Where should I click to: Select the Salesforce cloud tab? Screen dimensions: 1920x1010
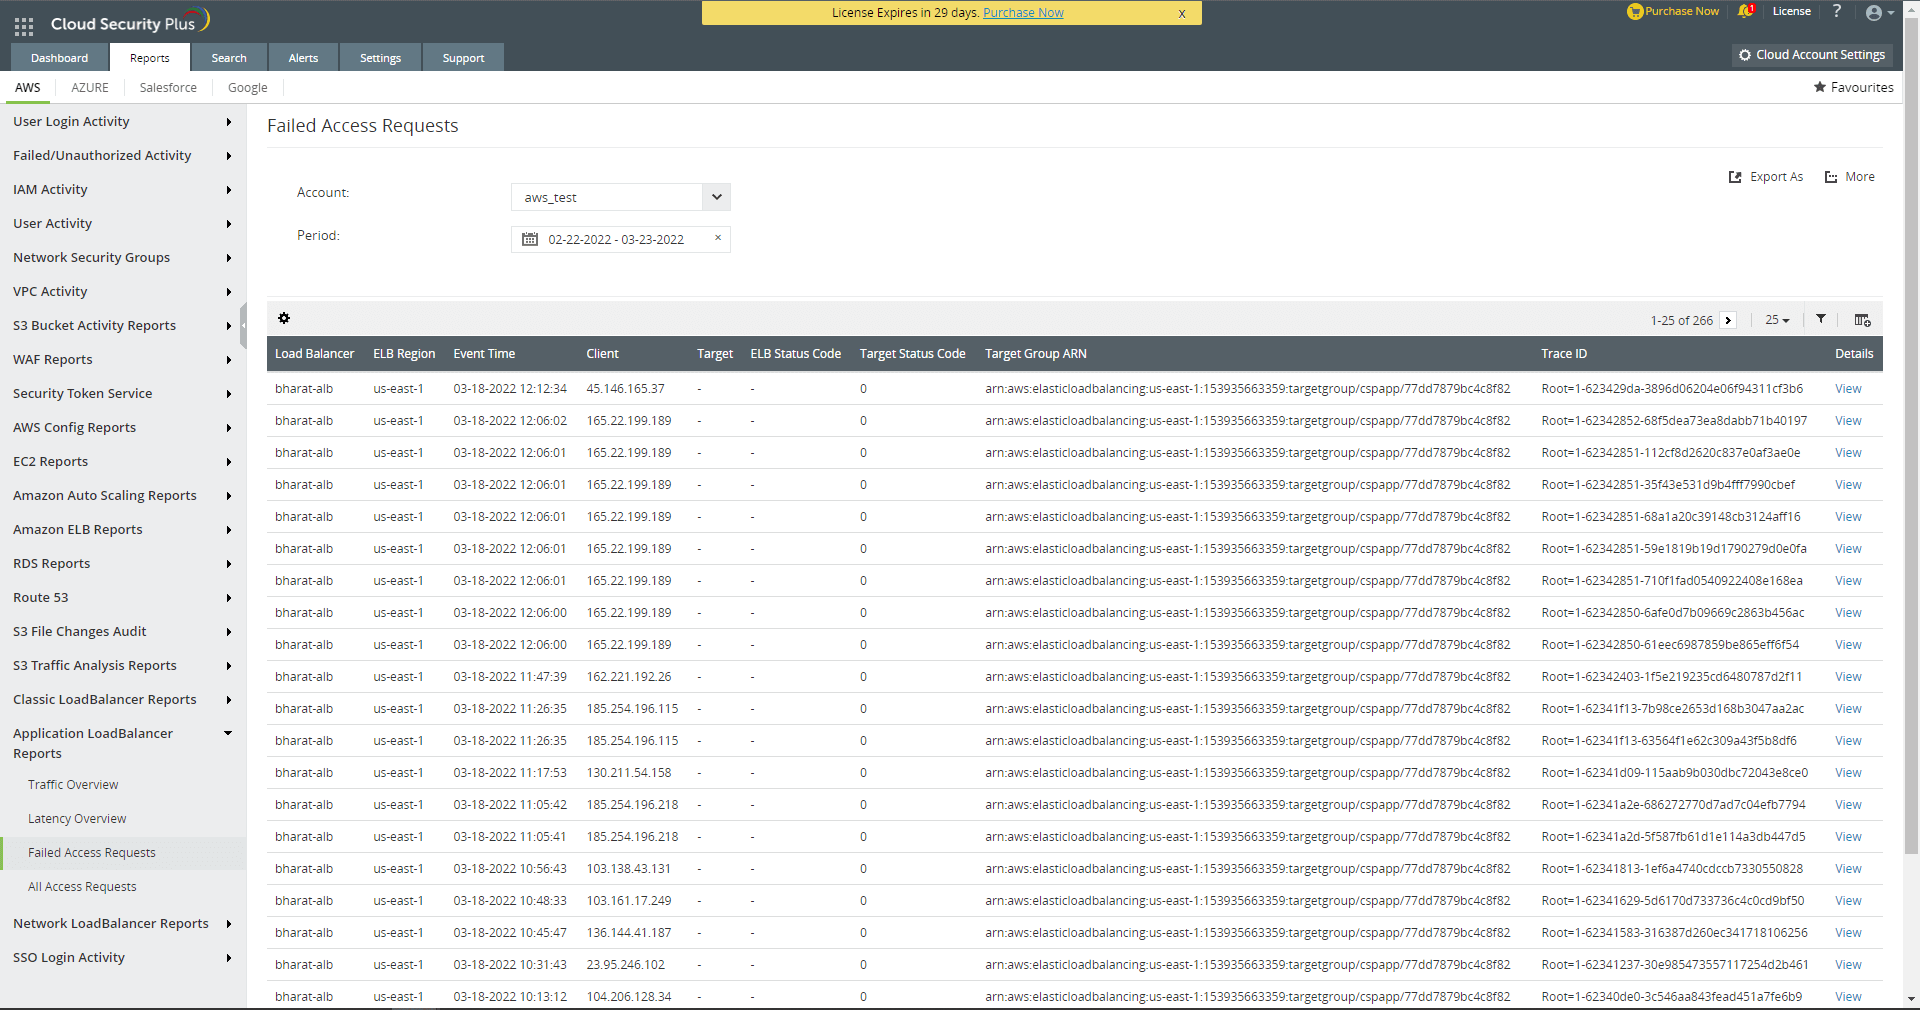[x=168, y=88]
